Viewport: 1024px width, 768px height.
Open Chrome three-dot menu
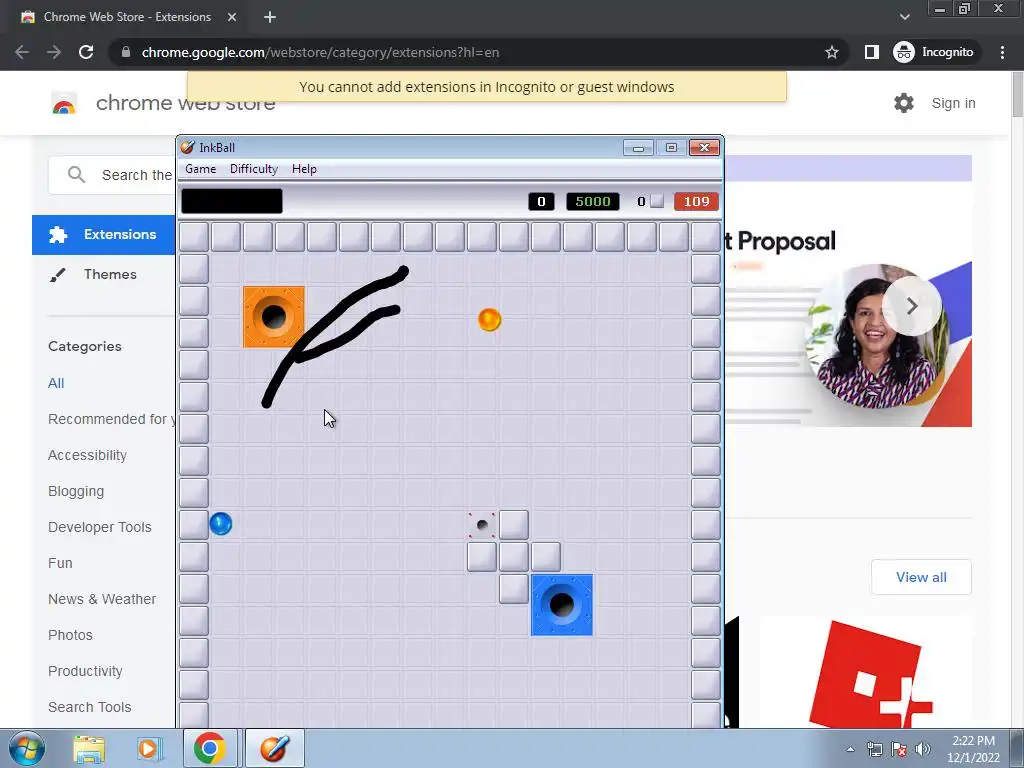point(1002,52)
